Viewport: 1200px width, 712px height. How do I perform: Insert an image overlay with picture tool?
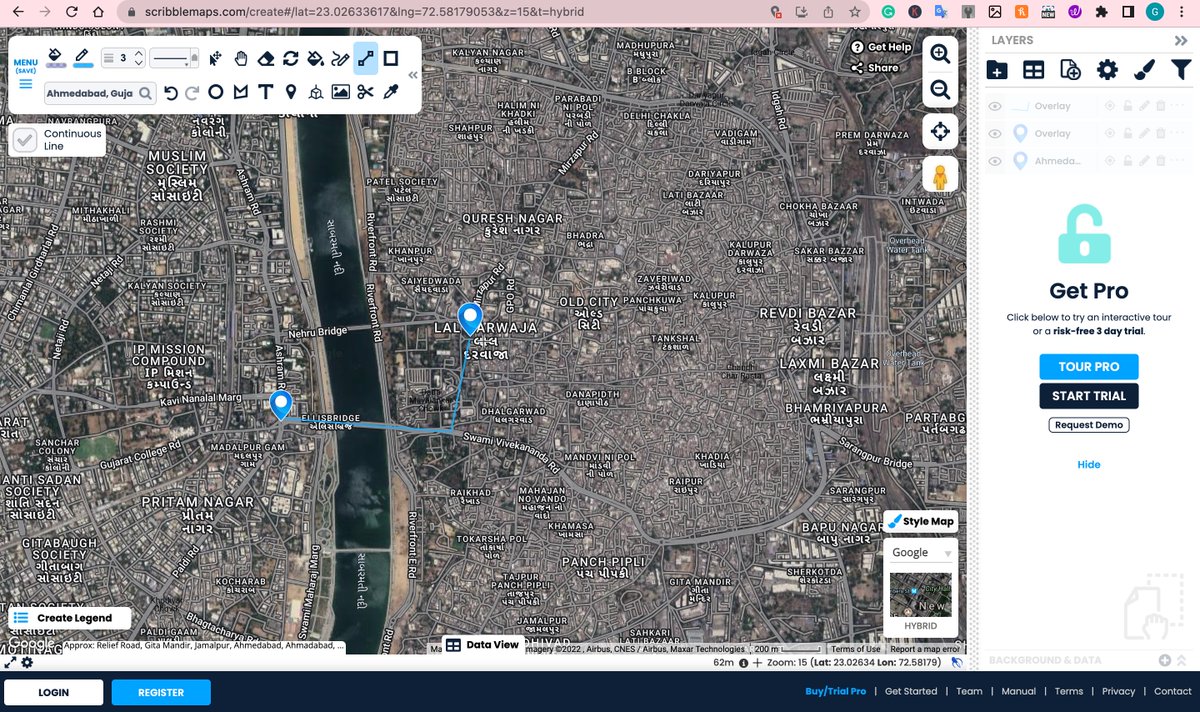tap(341, 92)
